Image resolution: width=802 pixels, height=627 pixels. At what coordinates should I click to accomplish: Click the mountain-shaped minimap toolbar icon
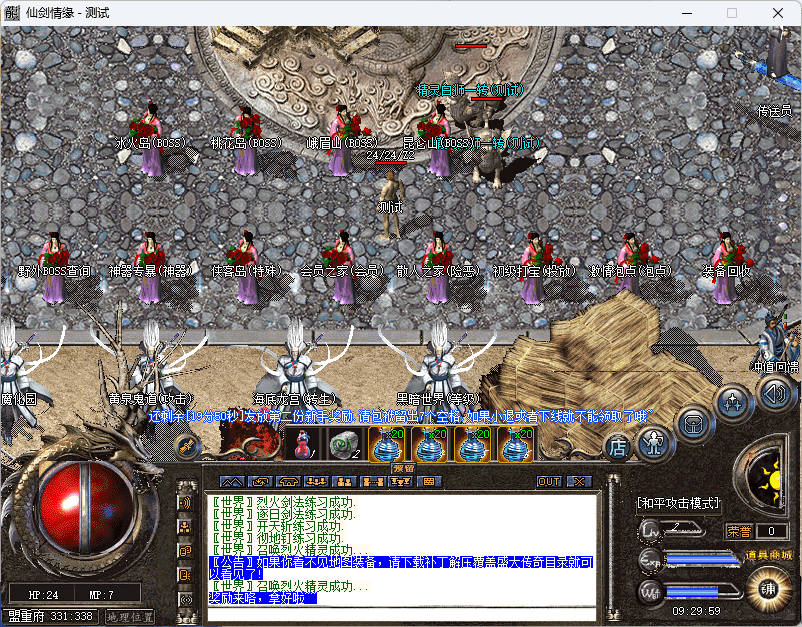coord(232,482)
